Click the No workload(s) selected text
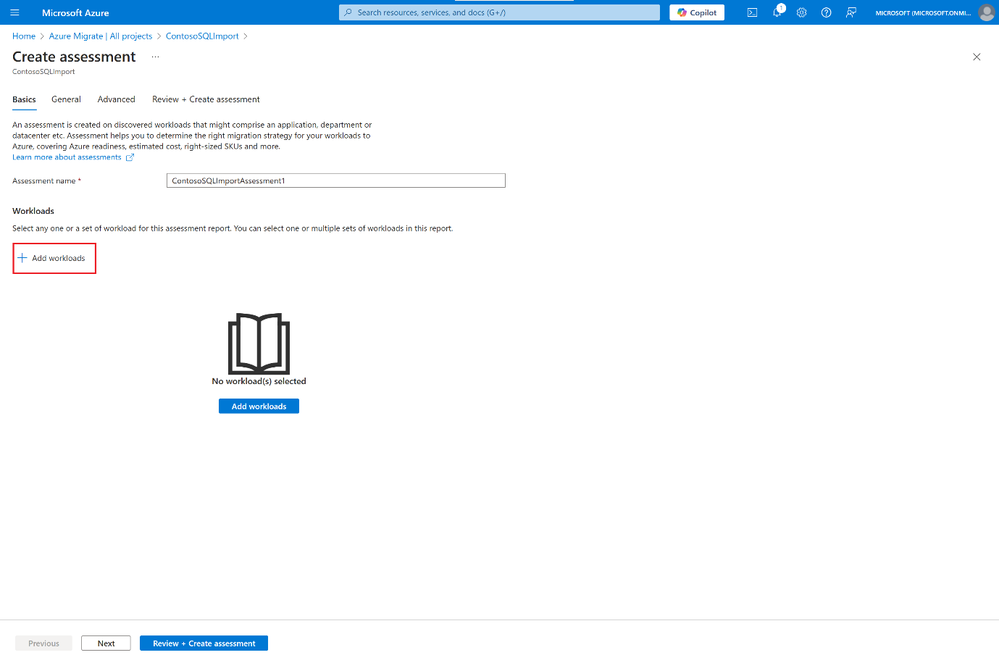The width and height of the screenshot is (999, 666). coord(259,381)
